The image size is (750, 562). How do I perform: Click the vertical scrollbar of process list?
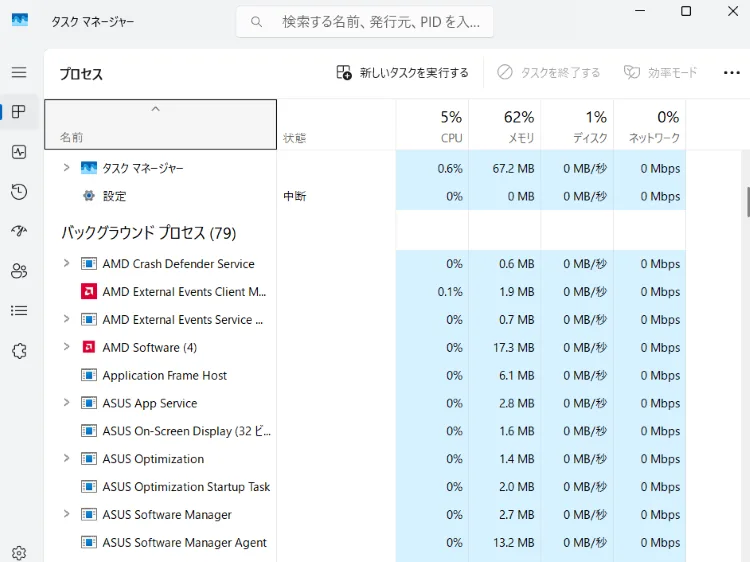[x=746, y=200]
